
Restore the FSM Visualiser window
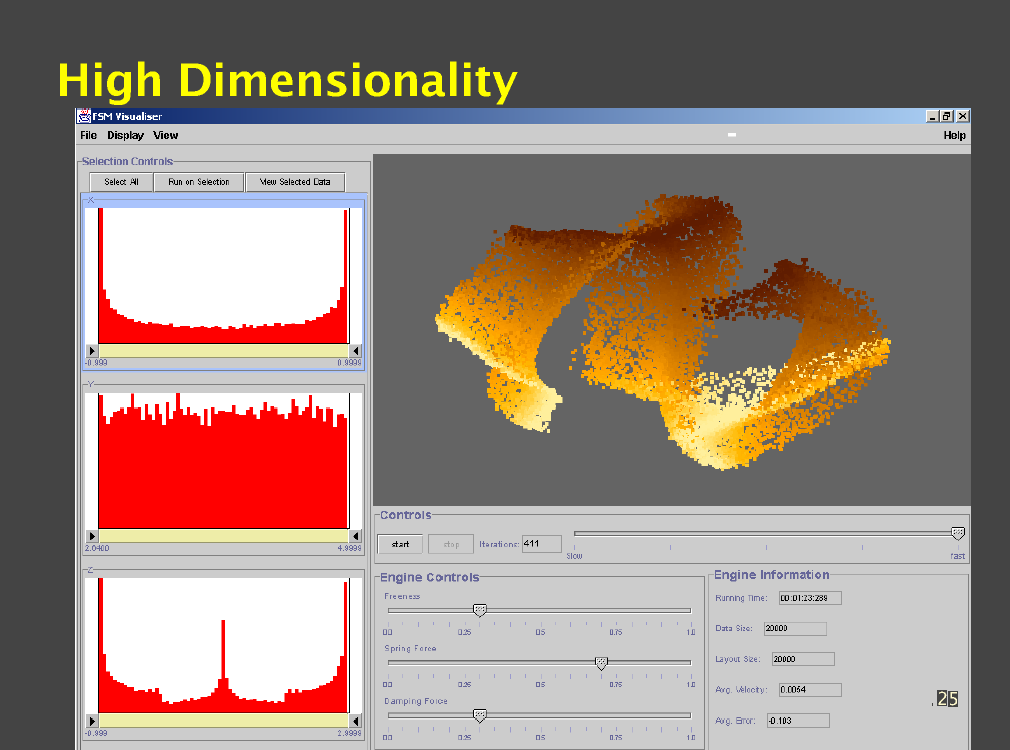tap(946, 116)
